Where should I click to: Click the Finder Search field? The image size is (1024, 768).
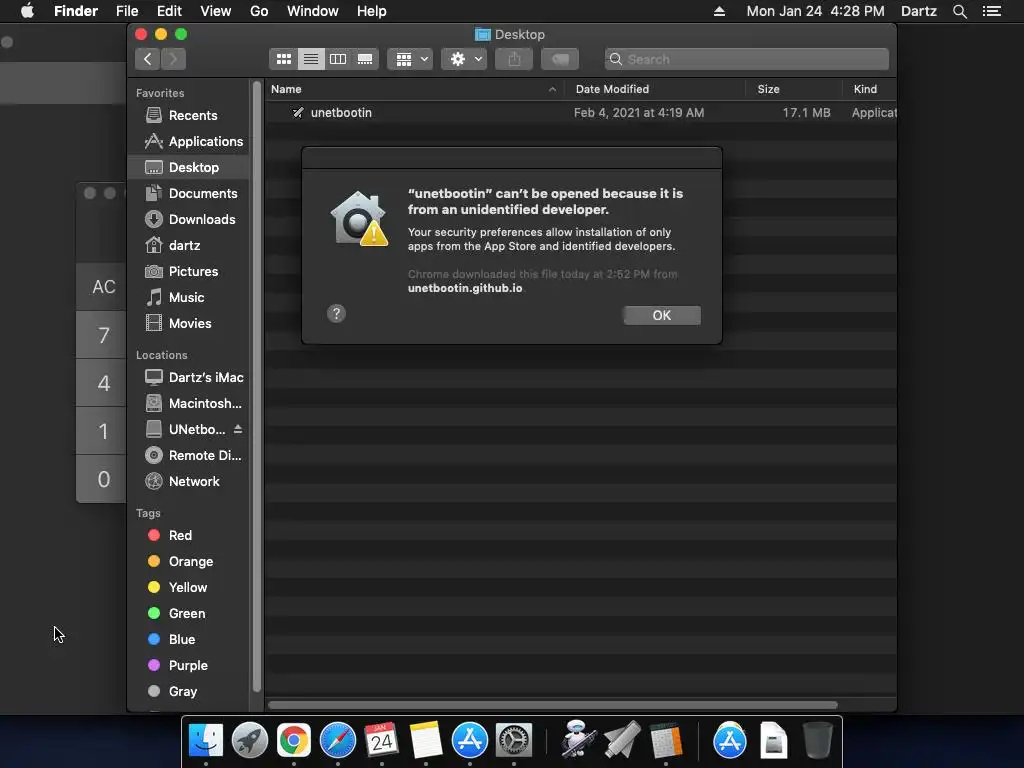pos(746,59)
